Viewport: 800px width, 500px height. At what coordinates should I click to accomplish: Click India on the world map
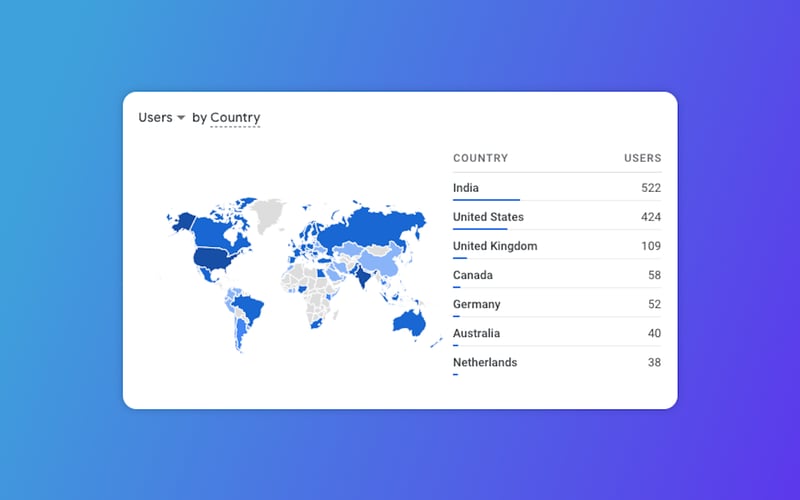(363, 277)
